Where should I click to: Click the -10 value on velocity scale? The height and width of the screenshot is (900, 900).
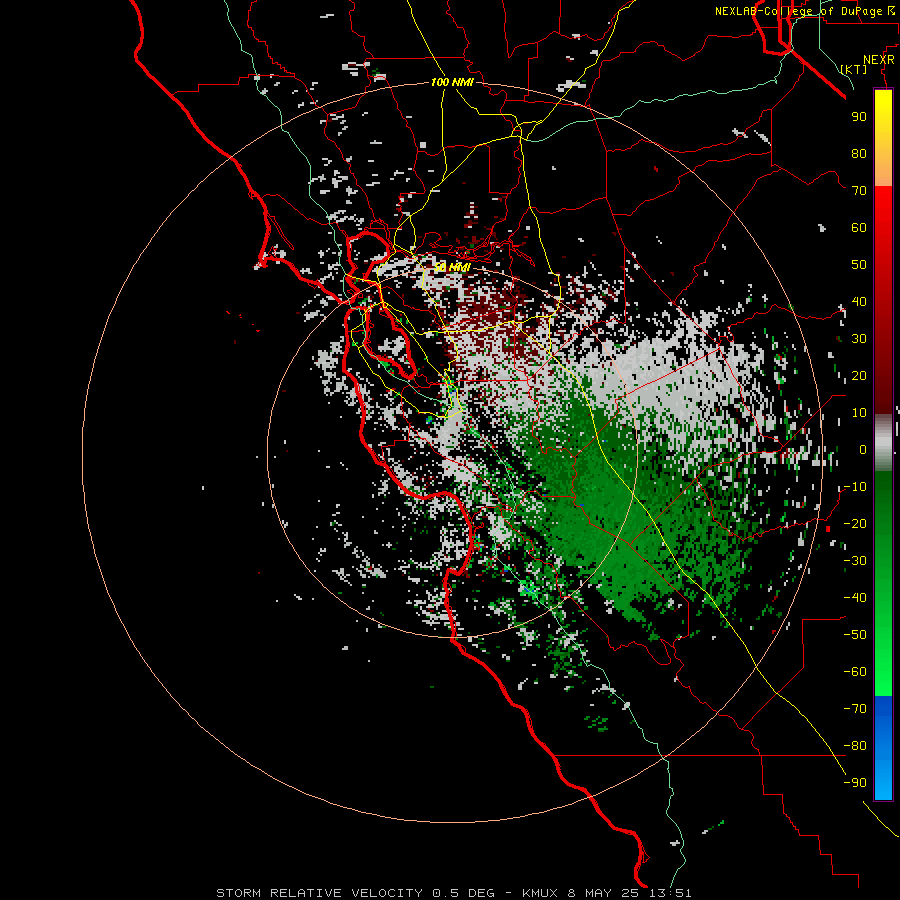pyautogui.click(x=855, y=487)
